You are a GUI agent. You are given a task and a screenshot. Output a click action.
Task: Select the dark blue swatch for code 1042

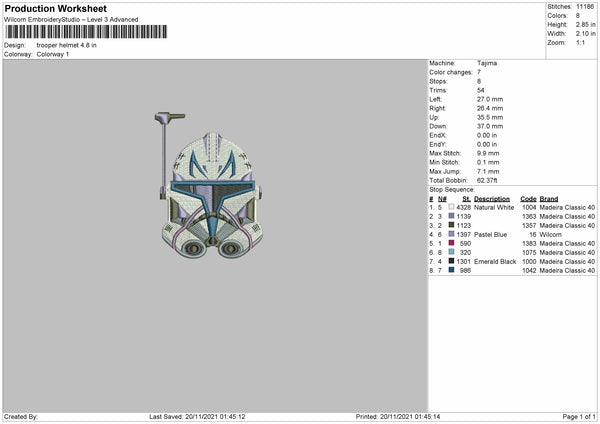(452, 270)
